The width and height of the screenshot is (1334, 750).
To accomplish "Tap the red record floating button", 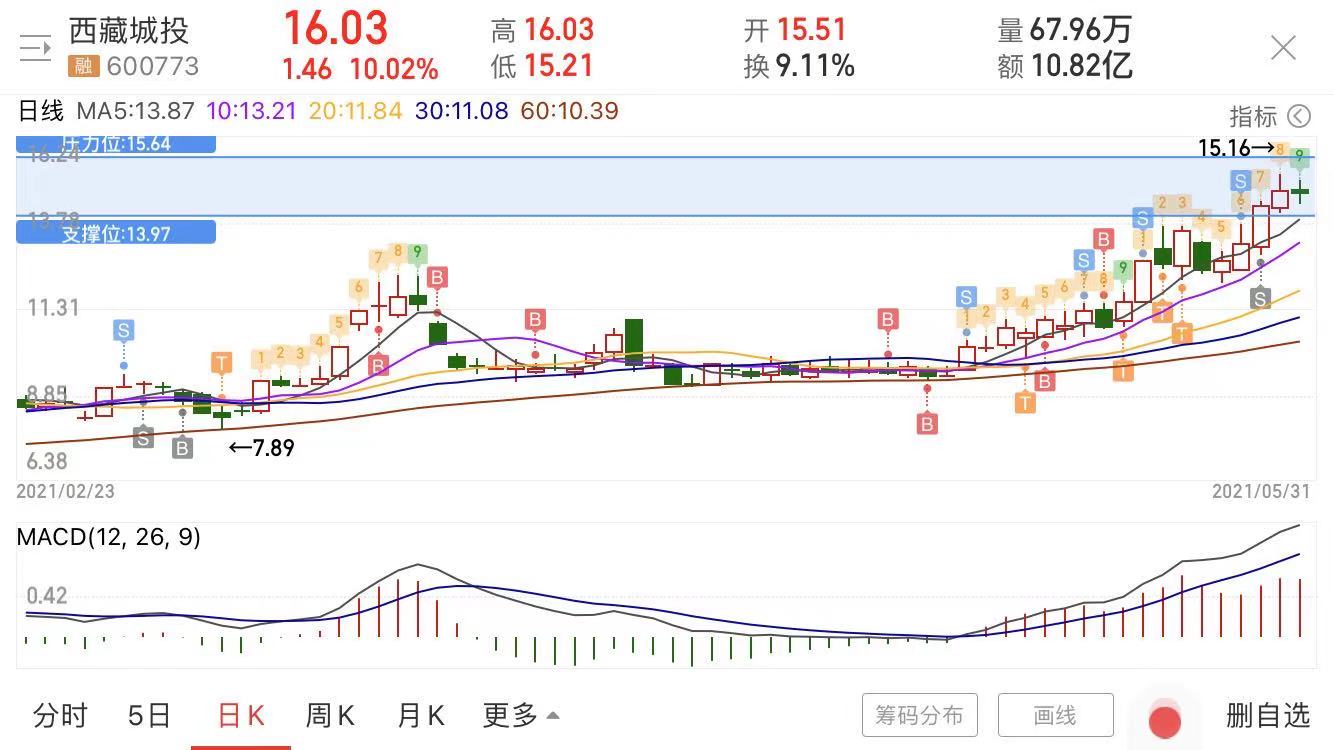I will (1164, 721).
